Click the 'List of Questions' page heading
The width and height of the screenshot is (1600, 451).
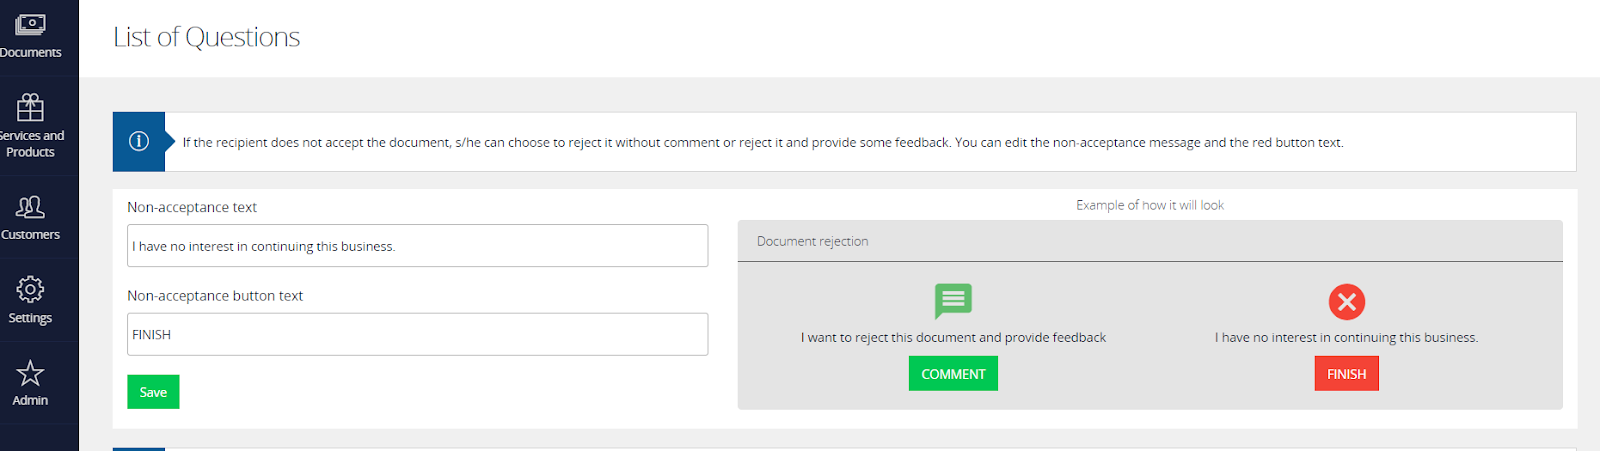[206, 37]
